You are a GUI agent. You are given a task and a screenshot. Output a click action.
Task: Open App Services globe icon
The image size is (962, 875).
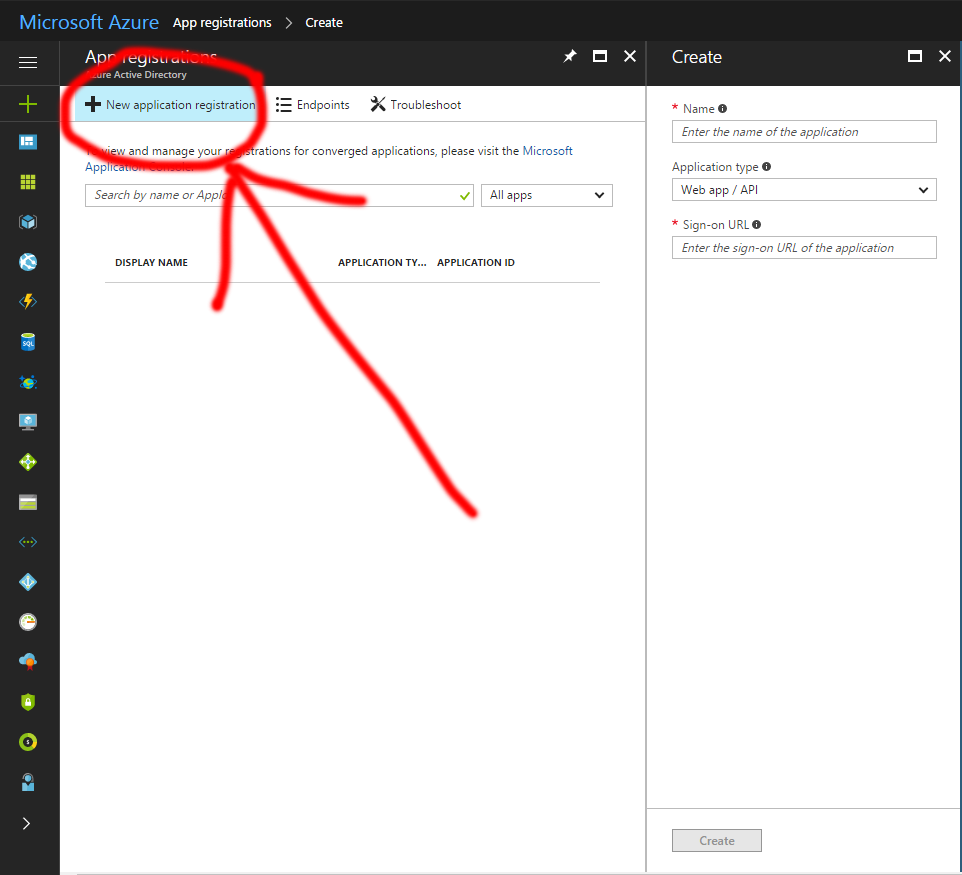[28, 262]
